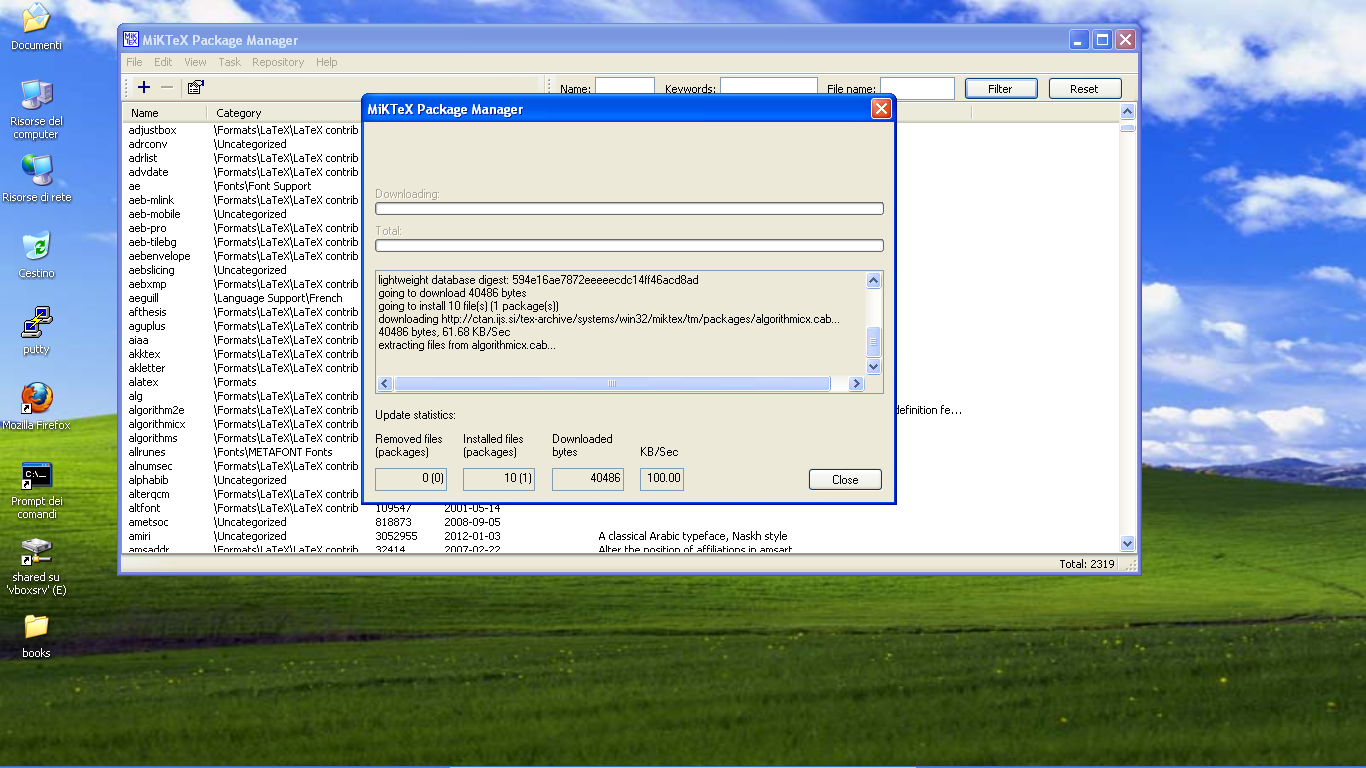Click the log horizontal scroll right arrow

pos(856,384)
